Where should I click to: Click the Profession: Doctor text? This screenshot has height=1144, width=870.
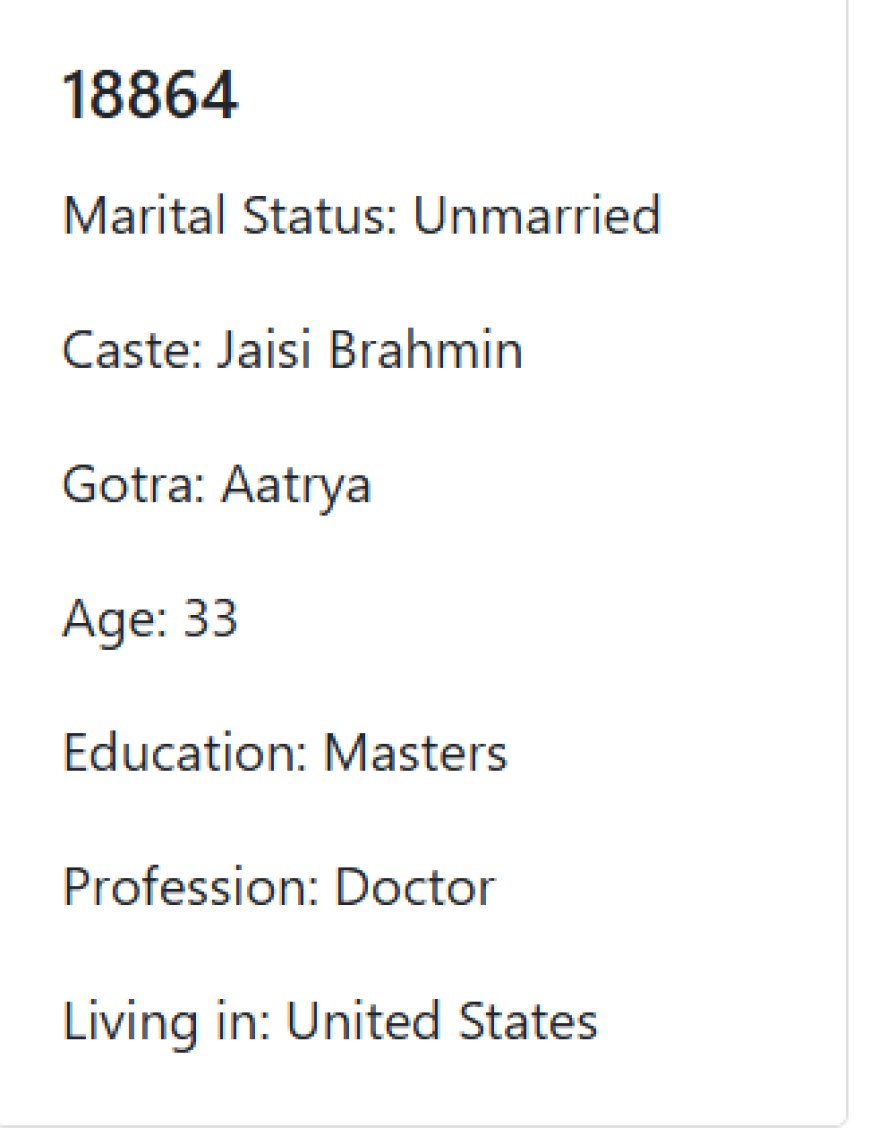coord(279,886)
